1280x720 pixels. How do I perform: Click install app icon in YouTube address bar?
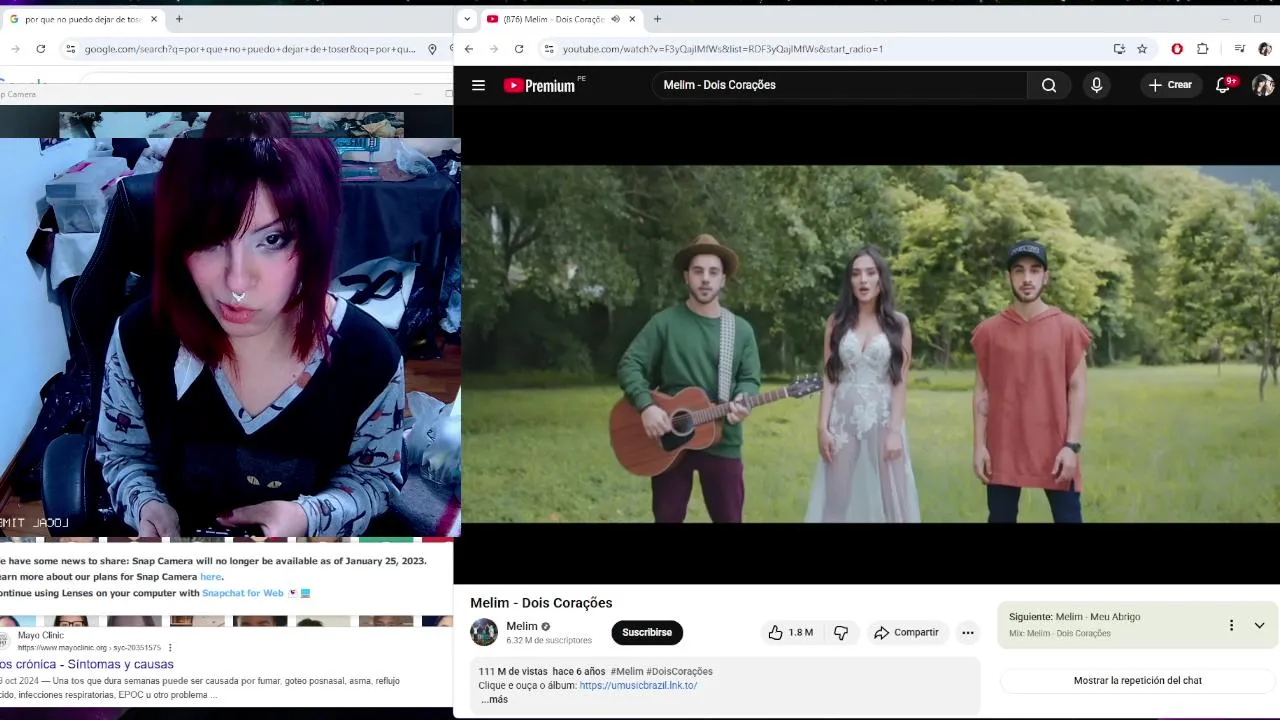click(x=1119, y=48)
